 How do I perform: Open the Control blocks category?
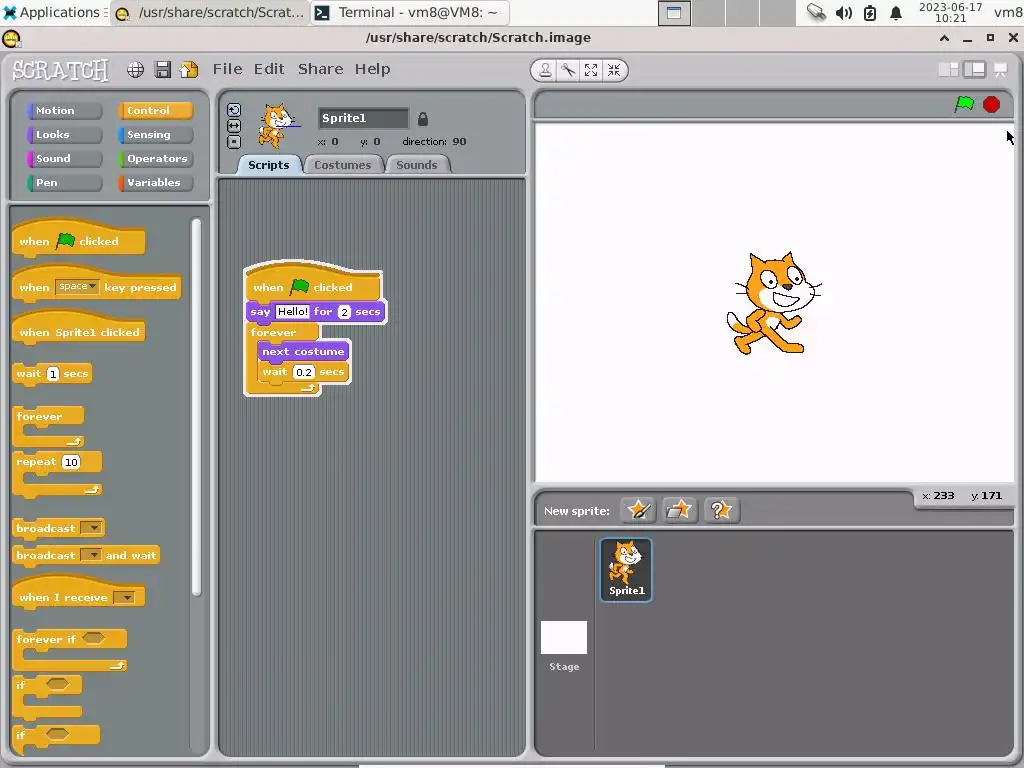(155, 111)
